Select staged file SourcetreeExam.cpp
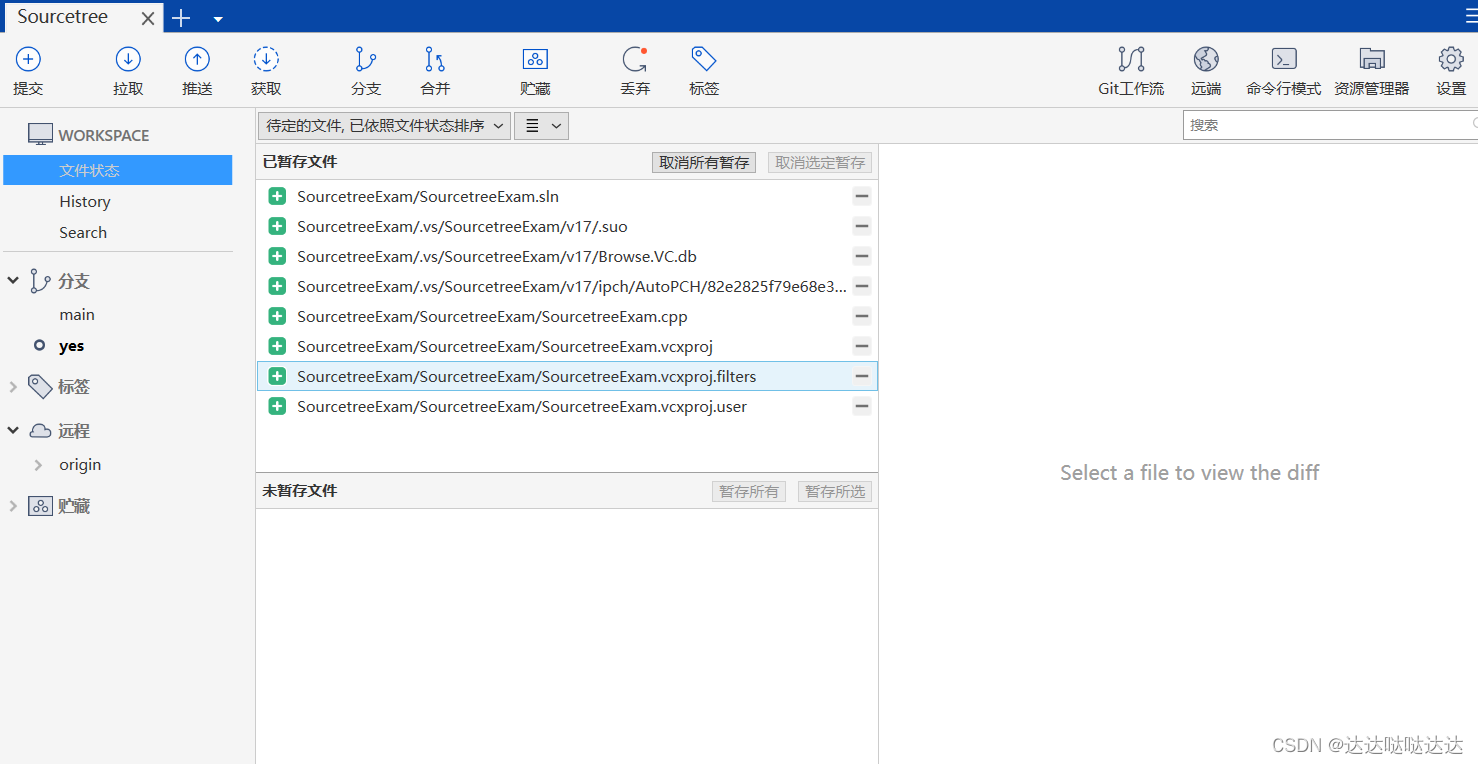This screenshot has height=764, width=1478. pyautogui.click(x=567, y=316)
